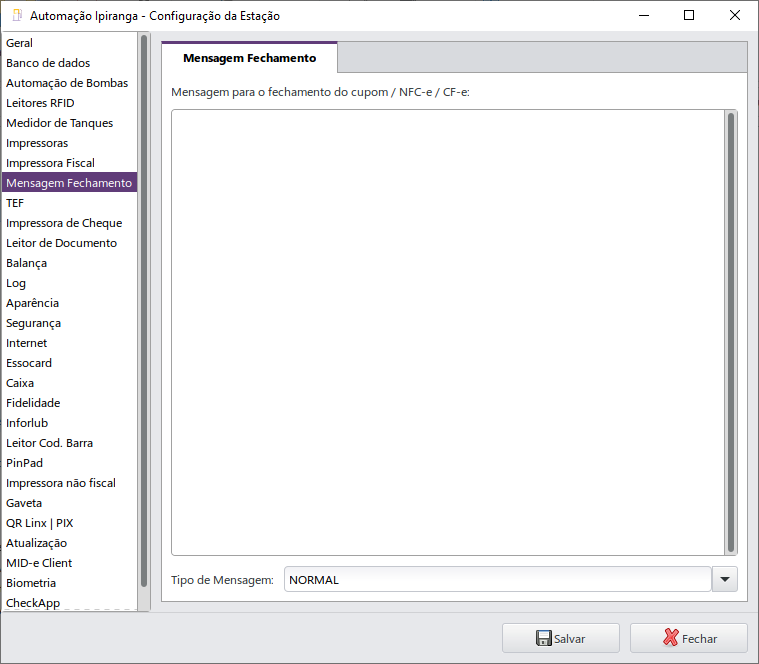Open the Geral section
The height and width of the screenshot is (664, 759).
(69, 43)
